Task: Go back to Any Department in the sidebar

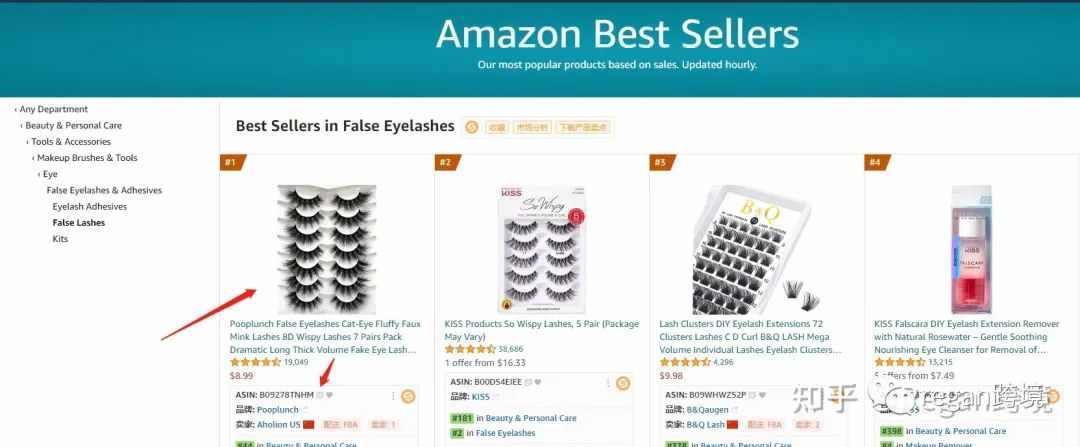Action: [x=54, y=109]
